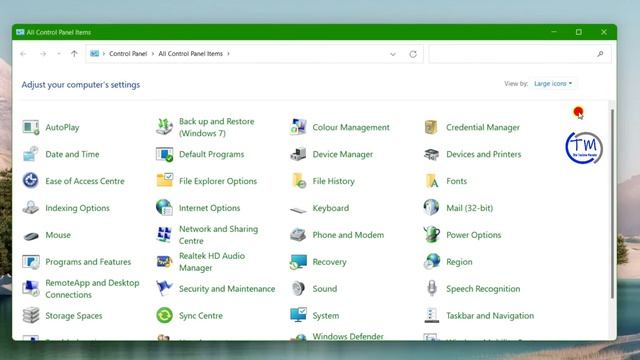Click the Mouse icon

31,235
